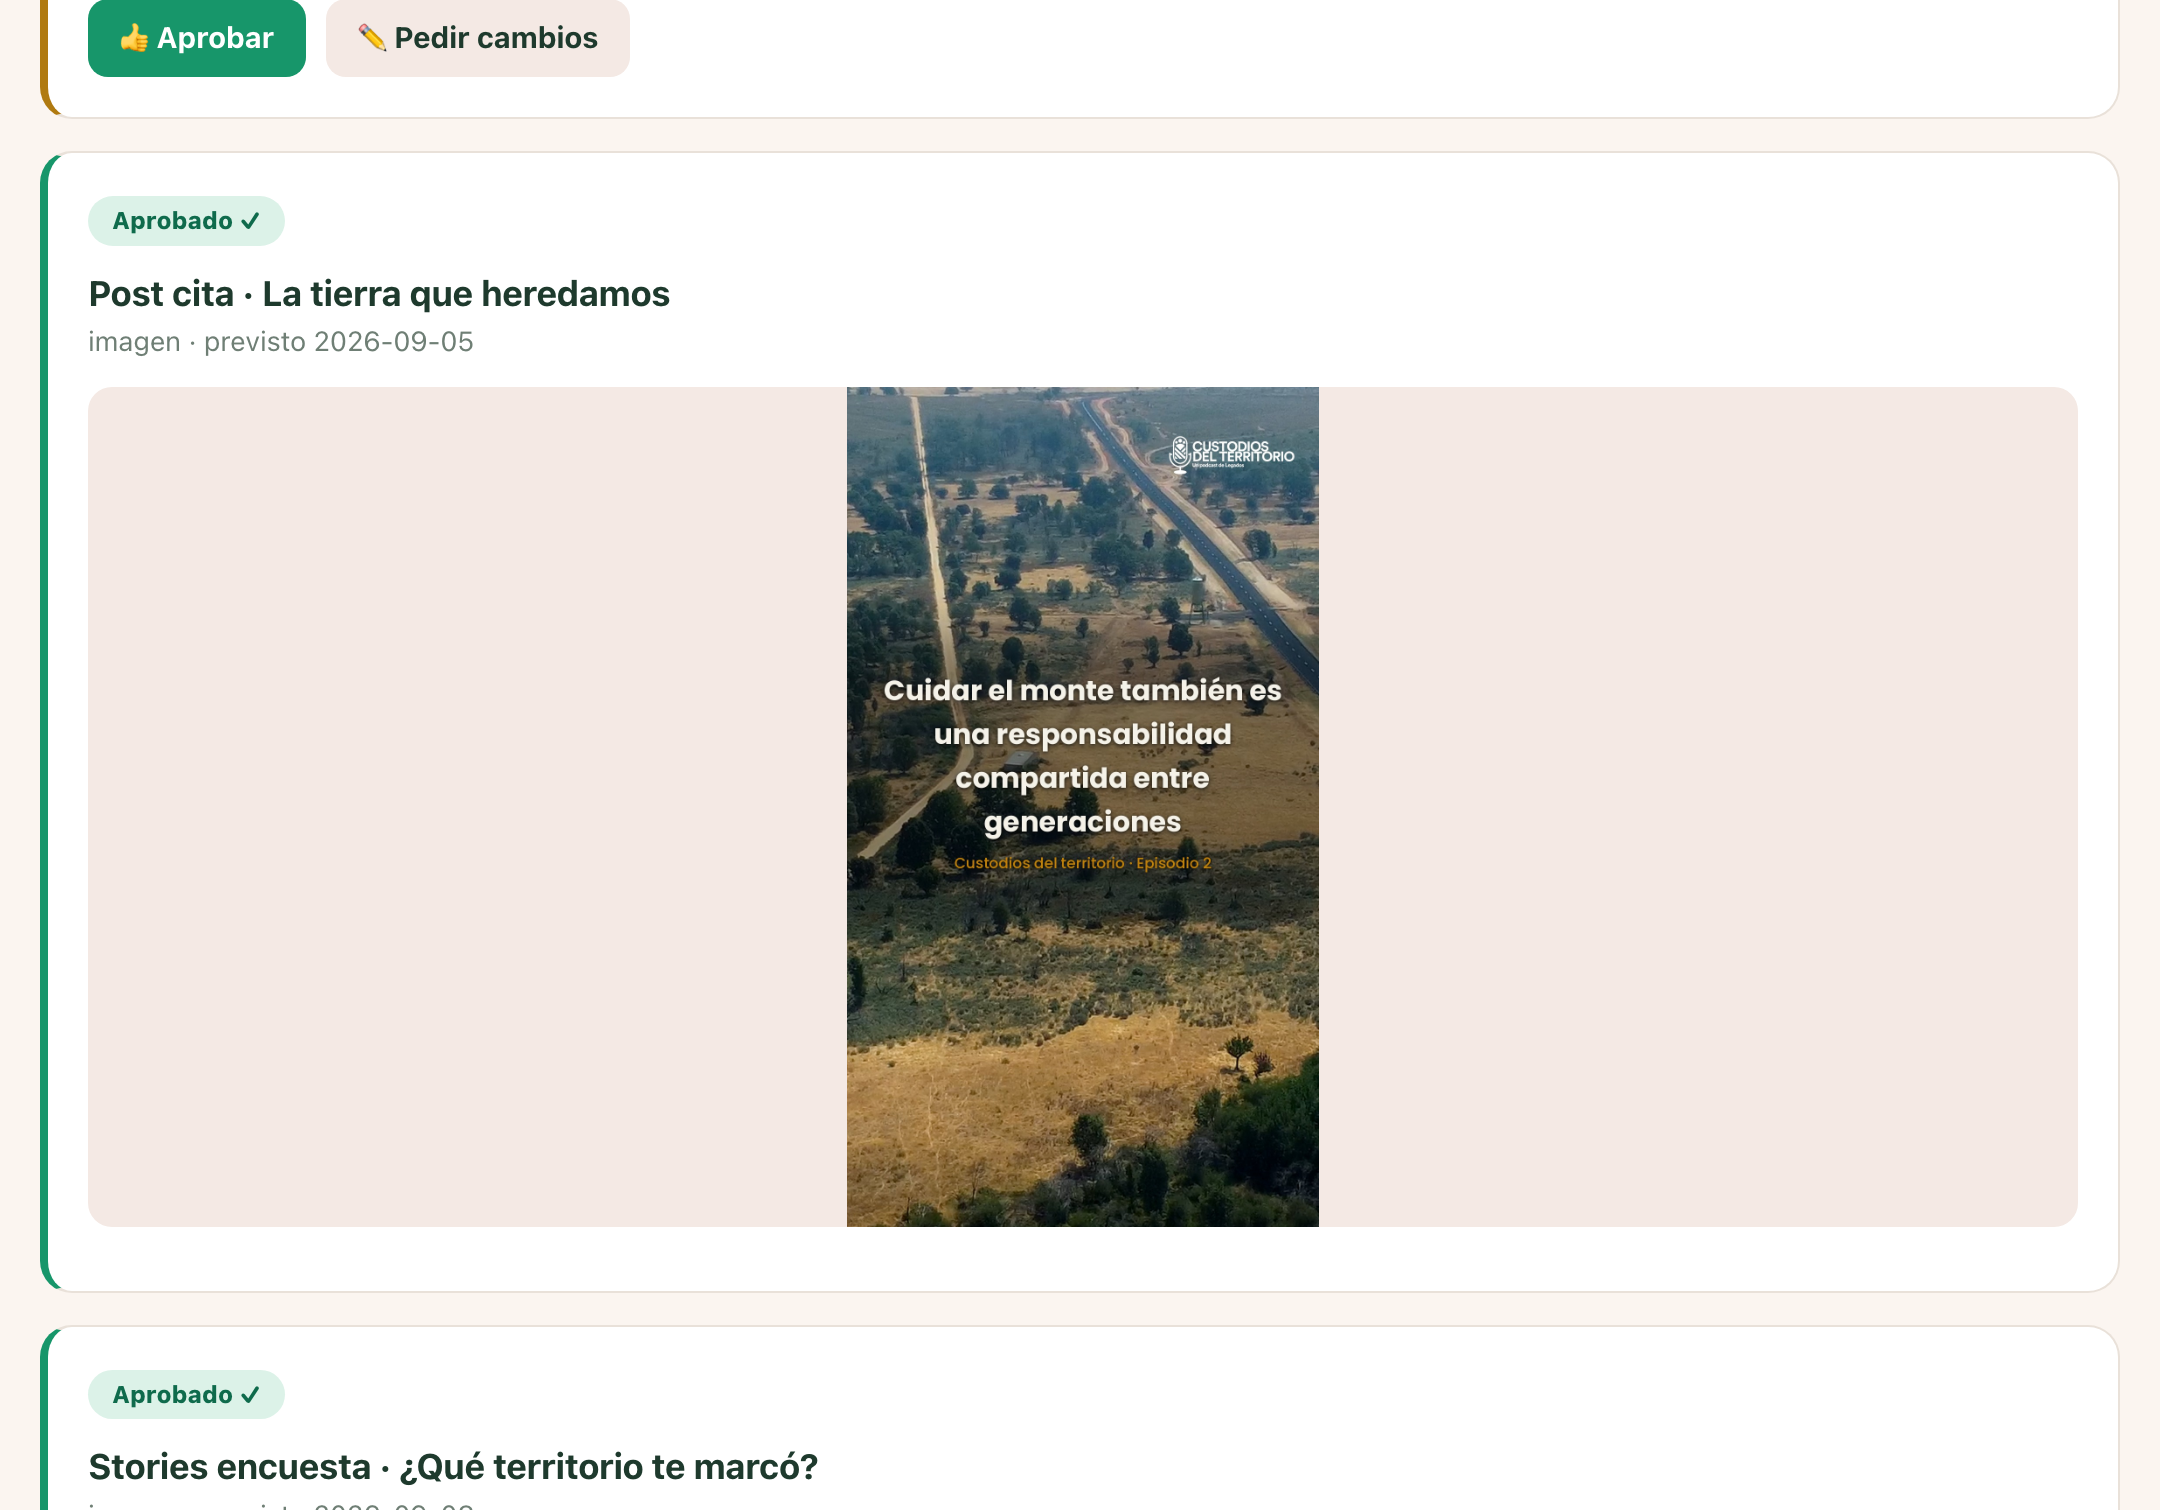Click the checkmark in the Post cita Aprobado badge
The height and width of the screenshot is (1510, 2160).
pyautogui.click(x=250, y=221)
